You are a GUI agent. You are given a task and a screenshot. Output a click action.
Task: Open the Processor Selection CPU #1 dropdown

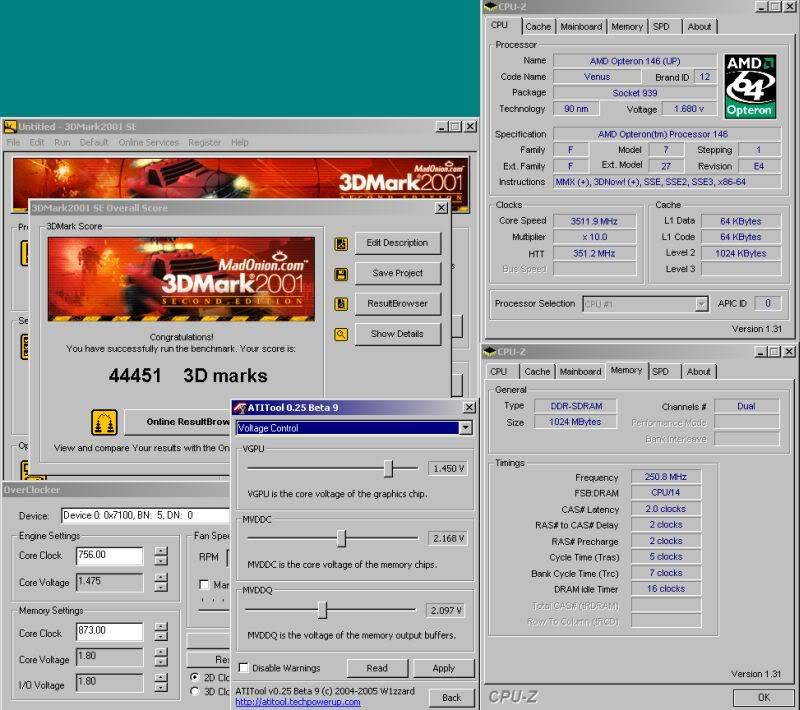[702, 304]
